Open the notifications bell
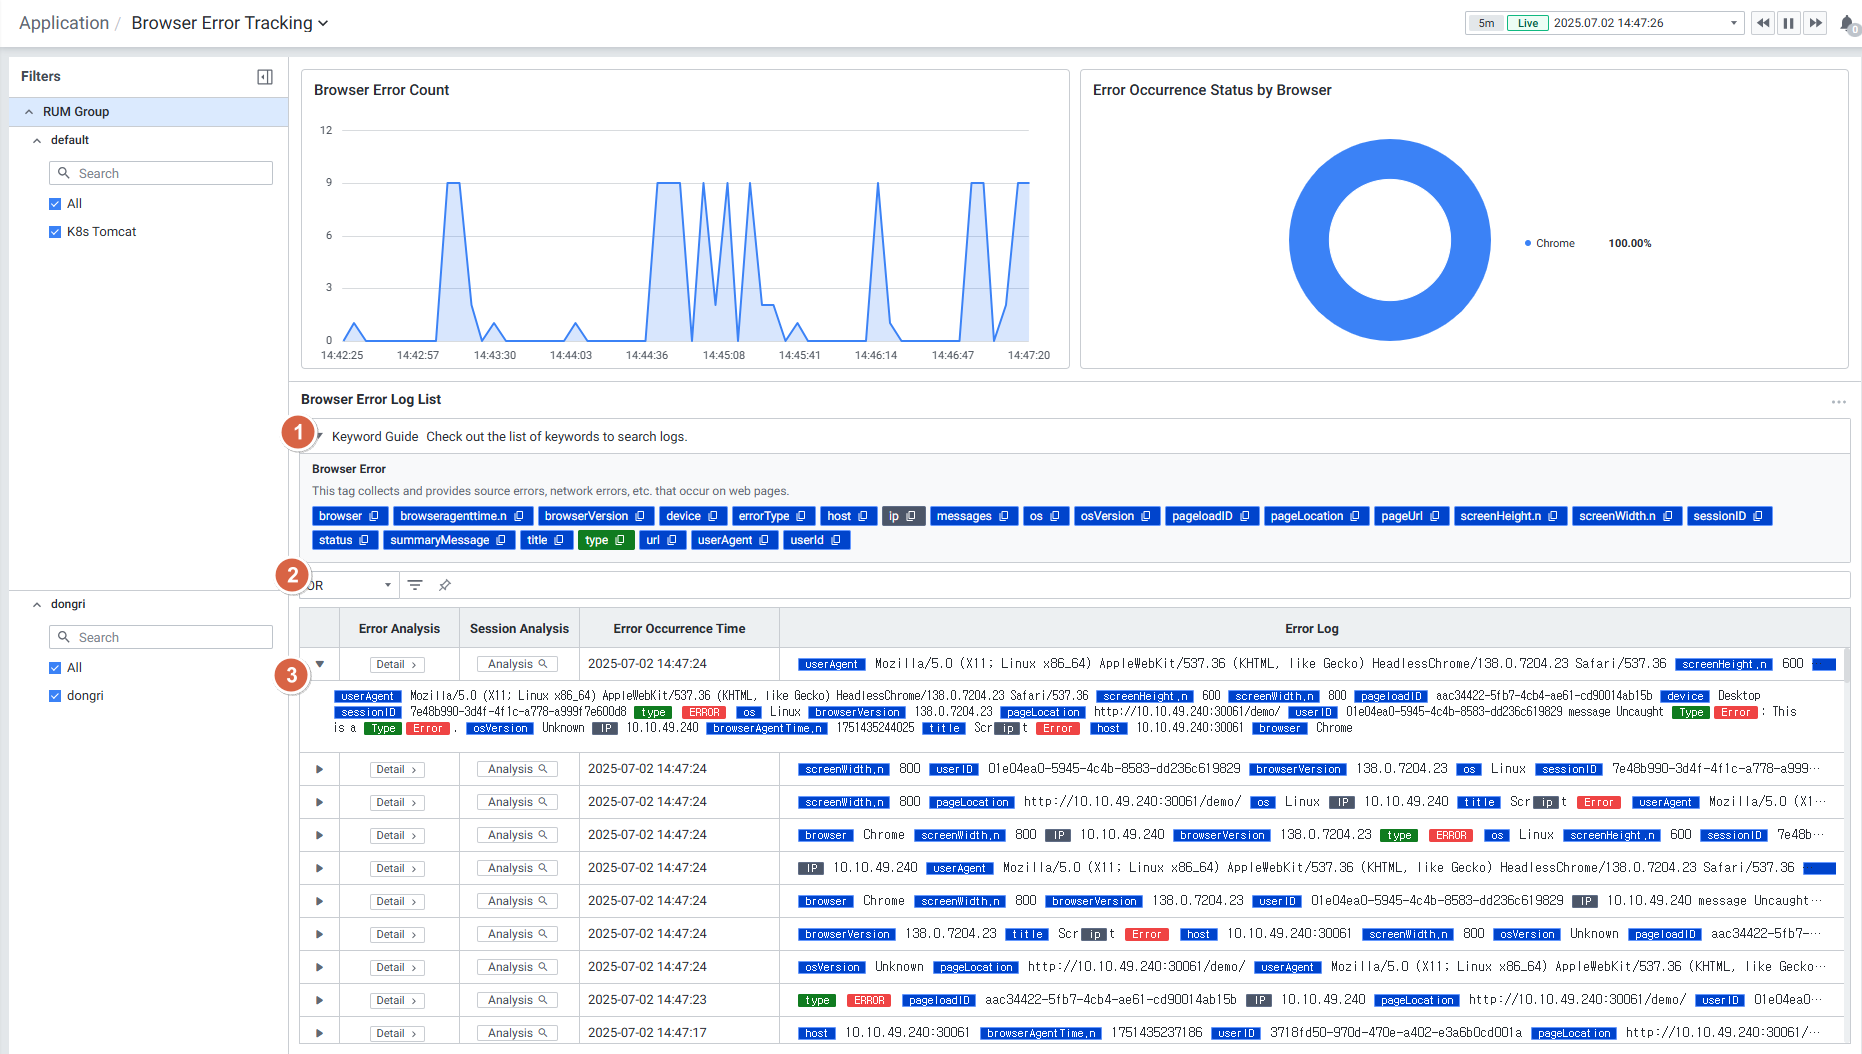 (1847, 23)
